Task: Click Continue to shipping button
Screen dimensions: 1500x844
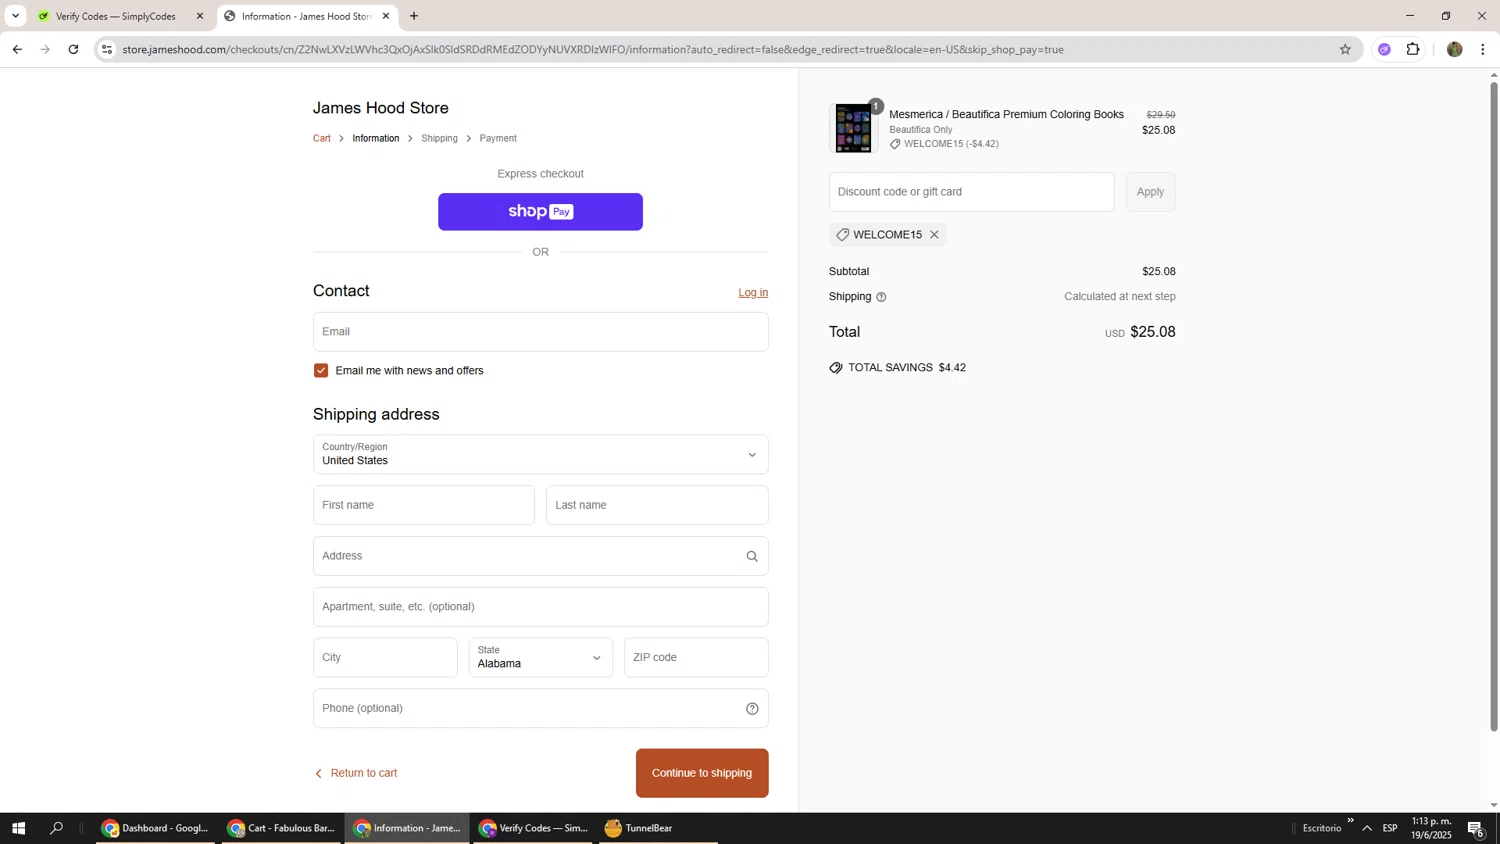Action: (702, 773)
